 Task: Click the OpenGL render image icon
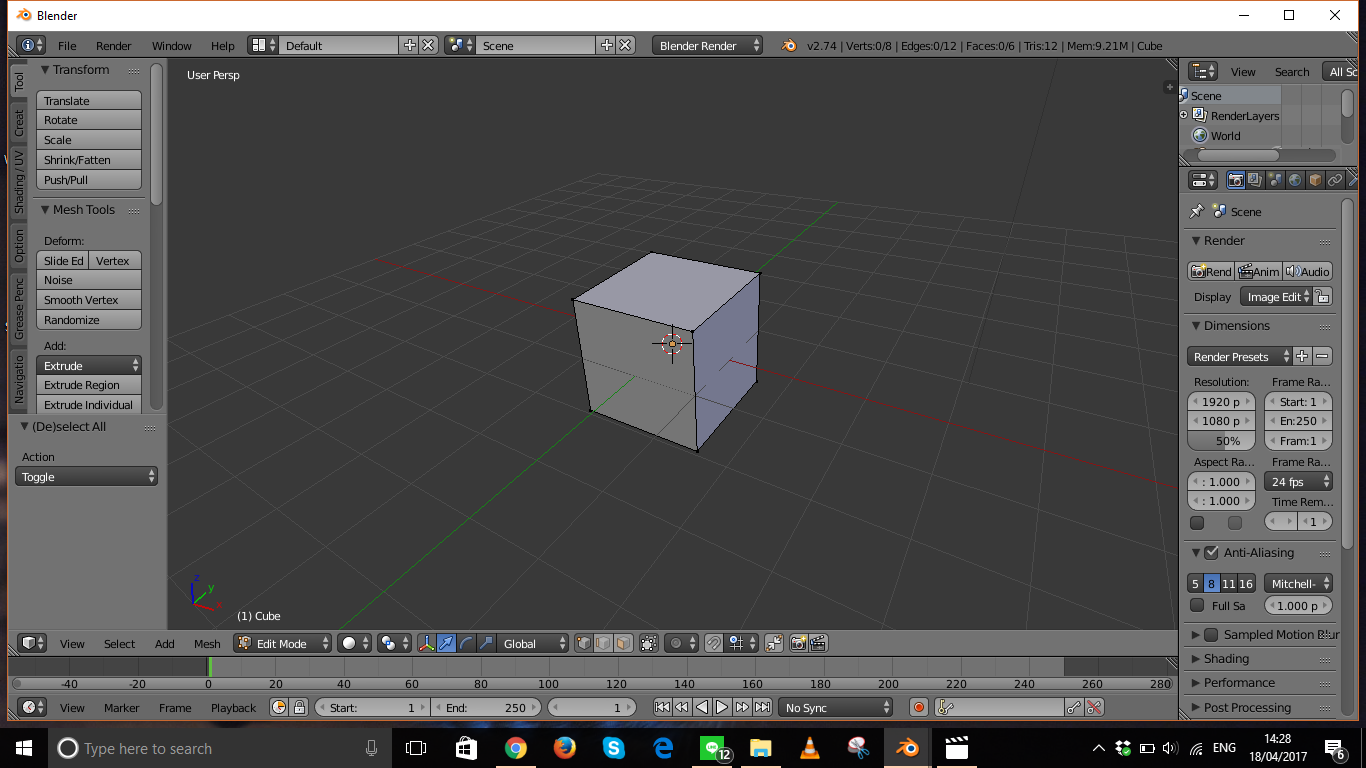pyautogui.click(x=799, y=643)
